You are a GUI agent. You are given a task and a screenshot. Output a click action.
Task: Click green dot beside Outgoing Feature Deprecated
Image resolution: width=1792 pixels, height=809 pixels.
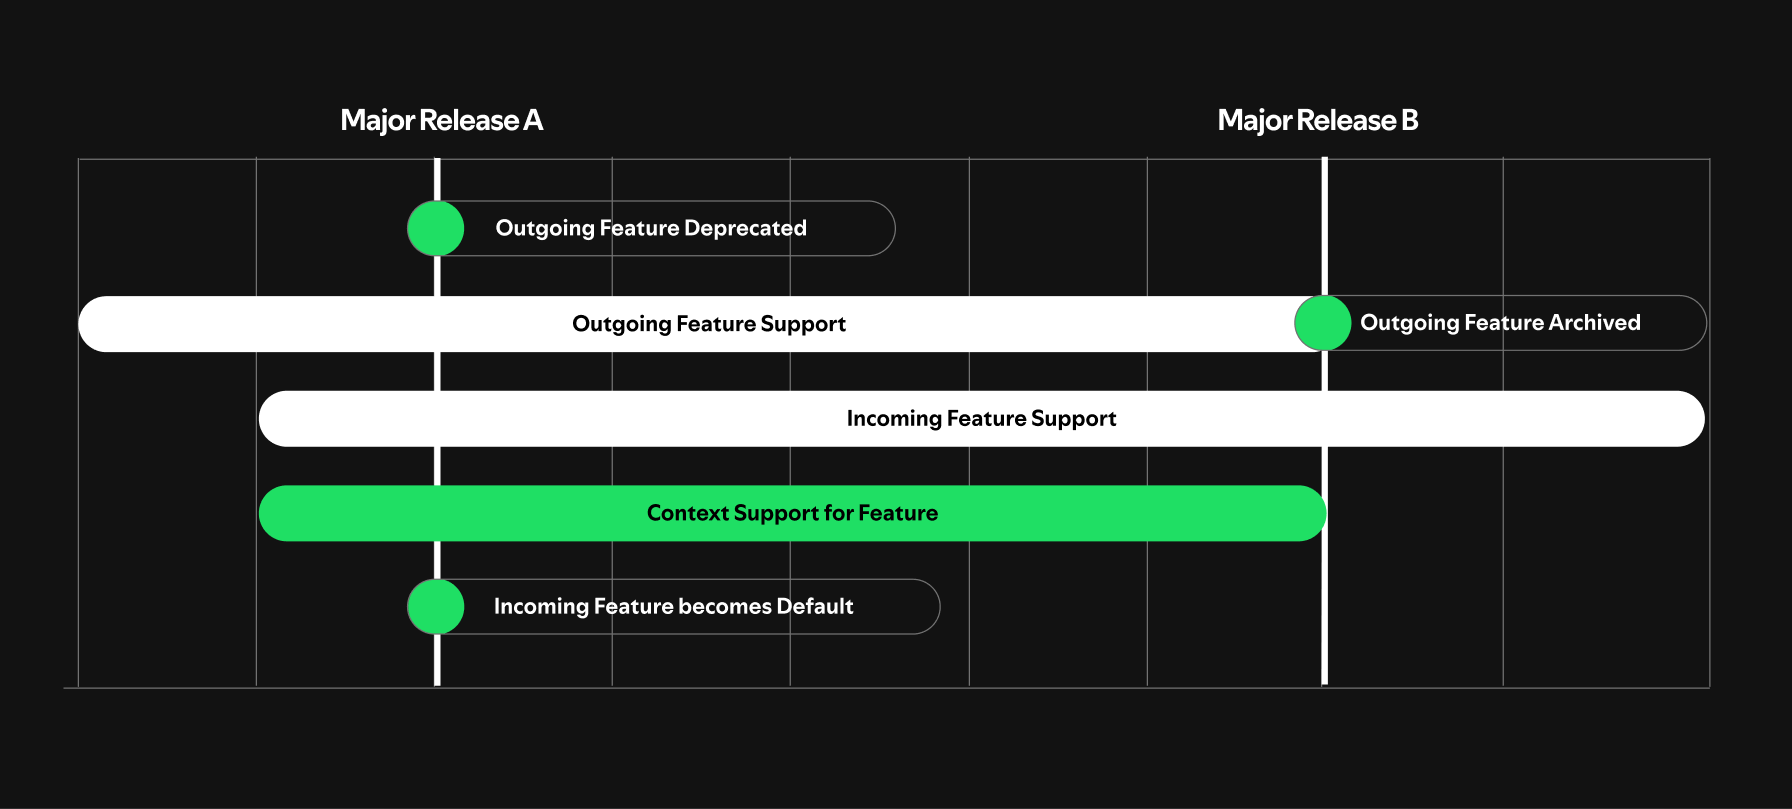[436, 228]
